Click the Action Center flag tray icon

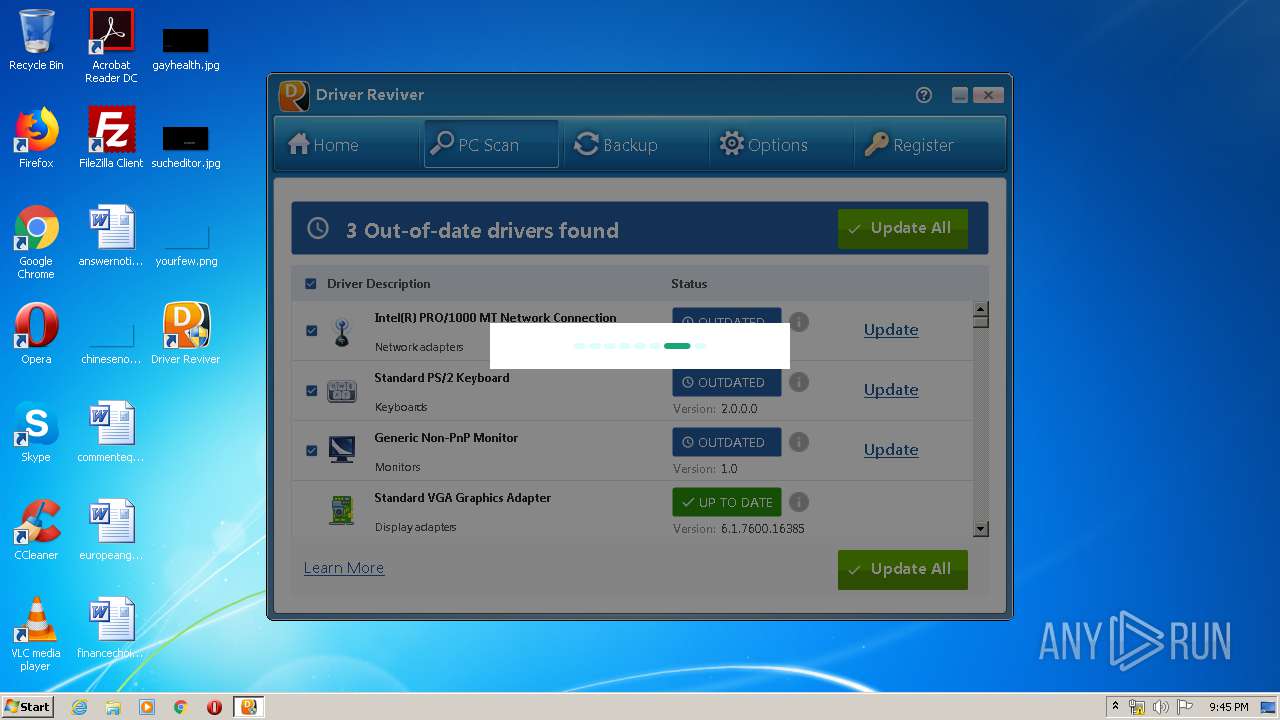point(1184,707)
